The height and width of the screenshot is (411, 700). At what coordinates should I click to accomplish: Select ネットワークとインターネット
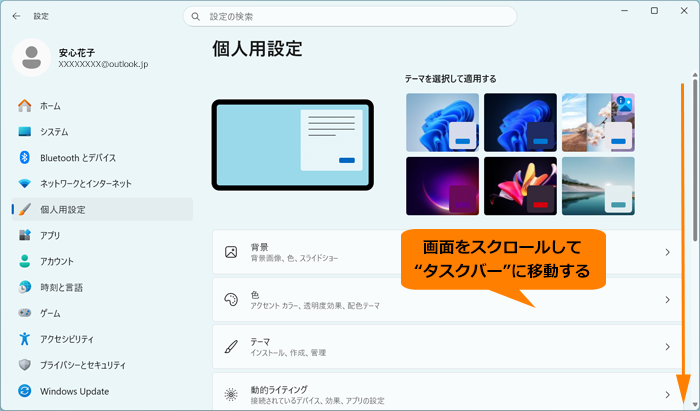pyautogui.click(x=102, y=183)
